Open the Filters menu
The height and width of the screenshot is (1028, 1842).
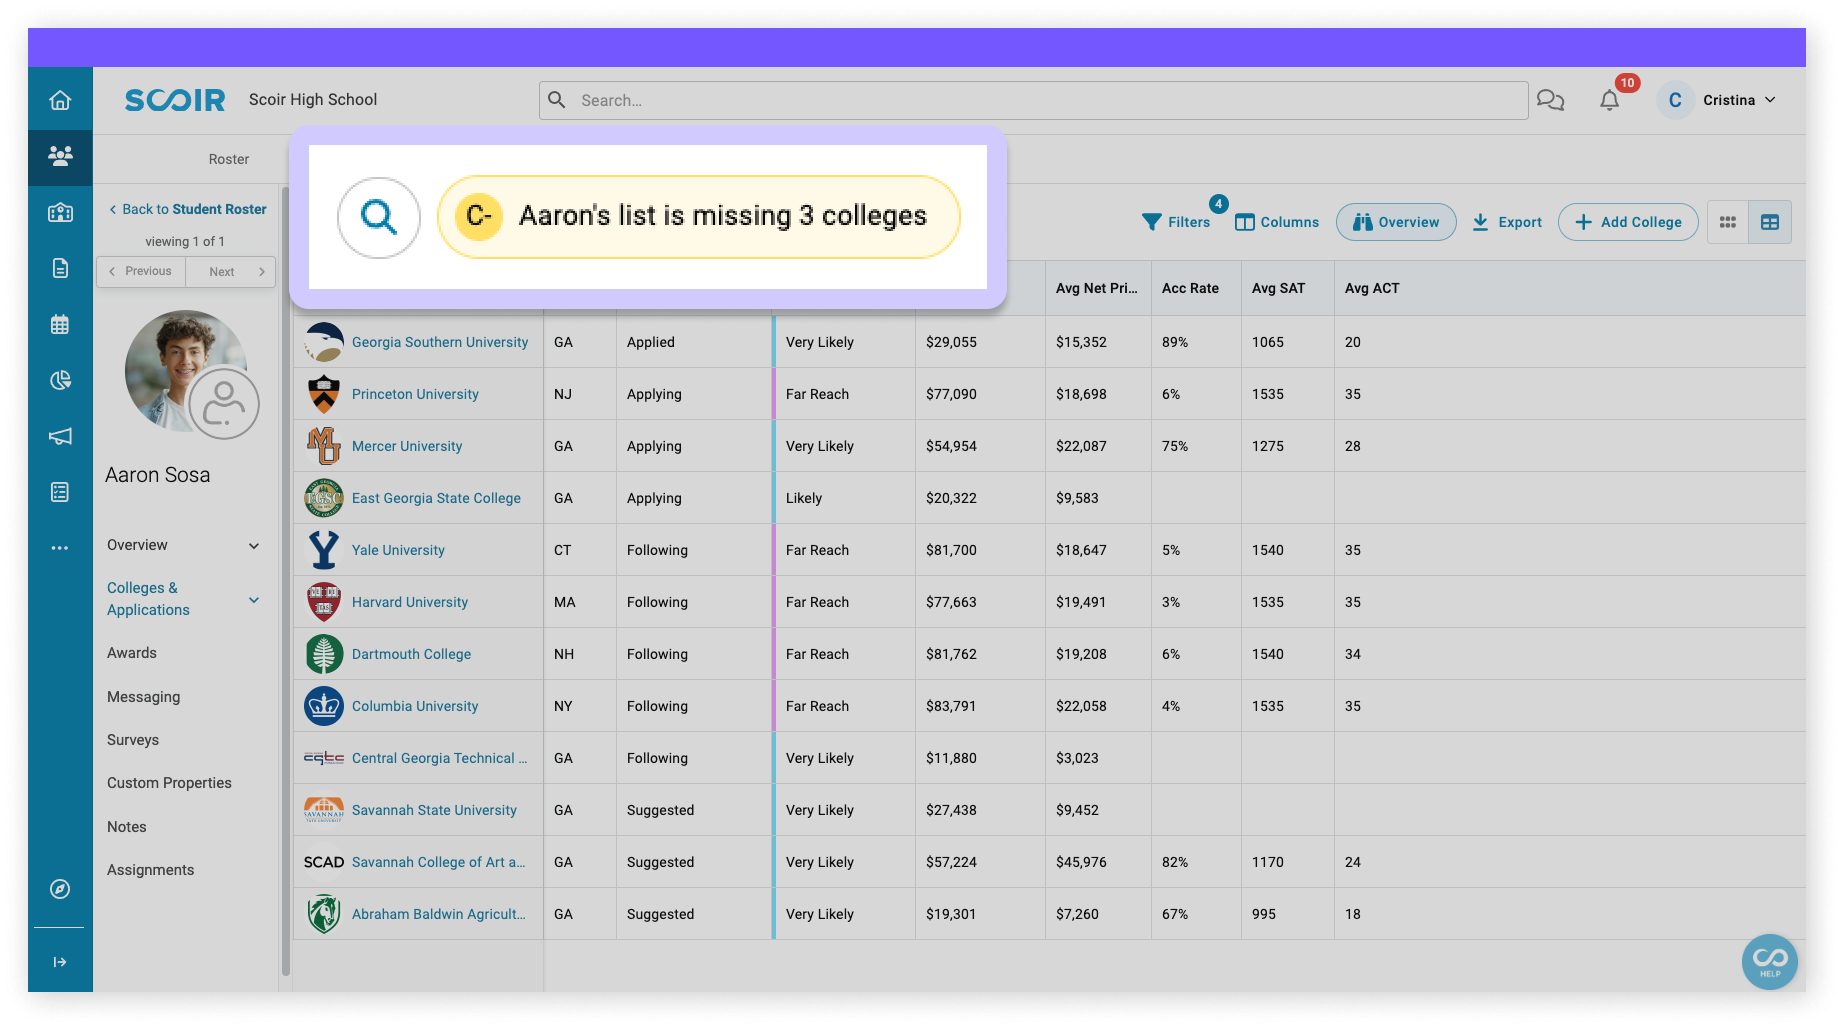tap(1177, 222)
